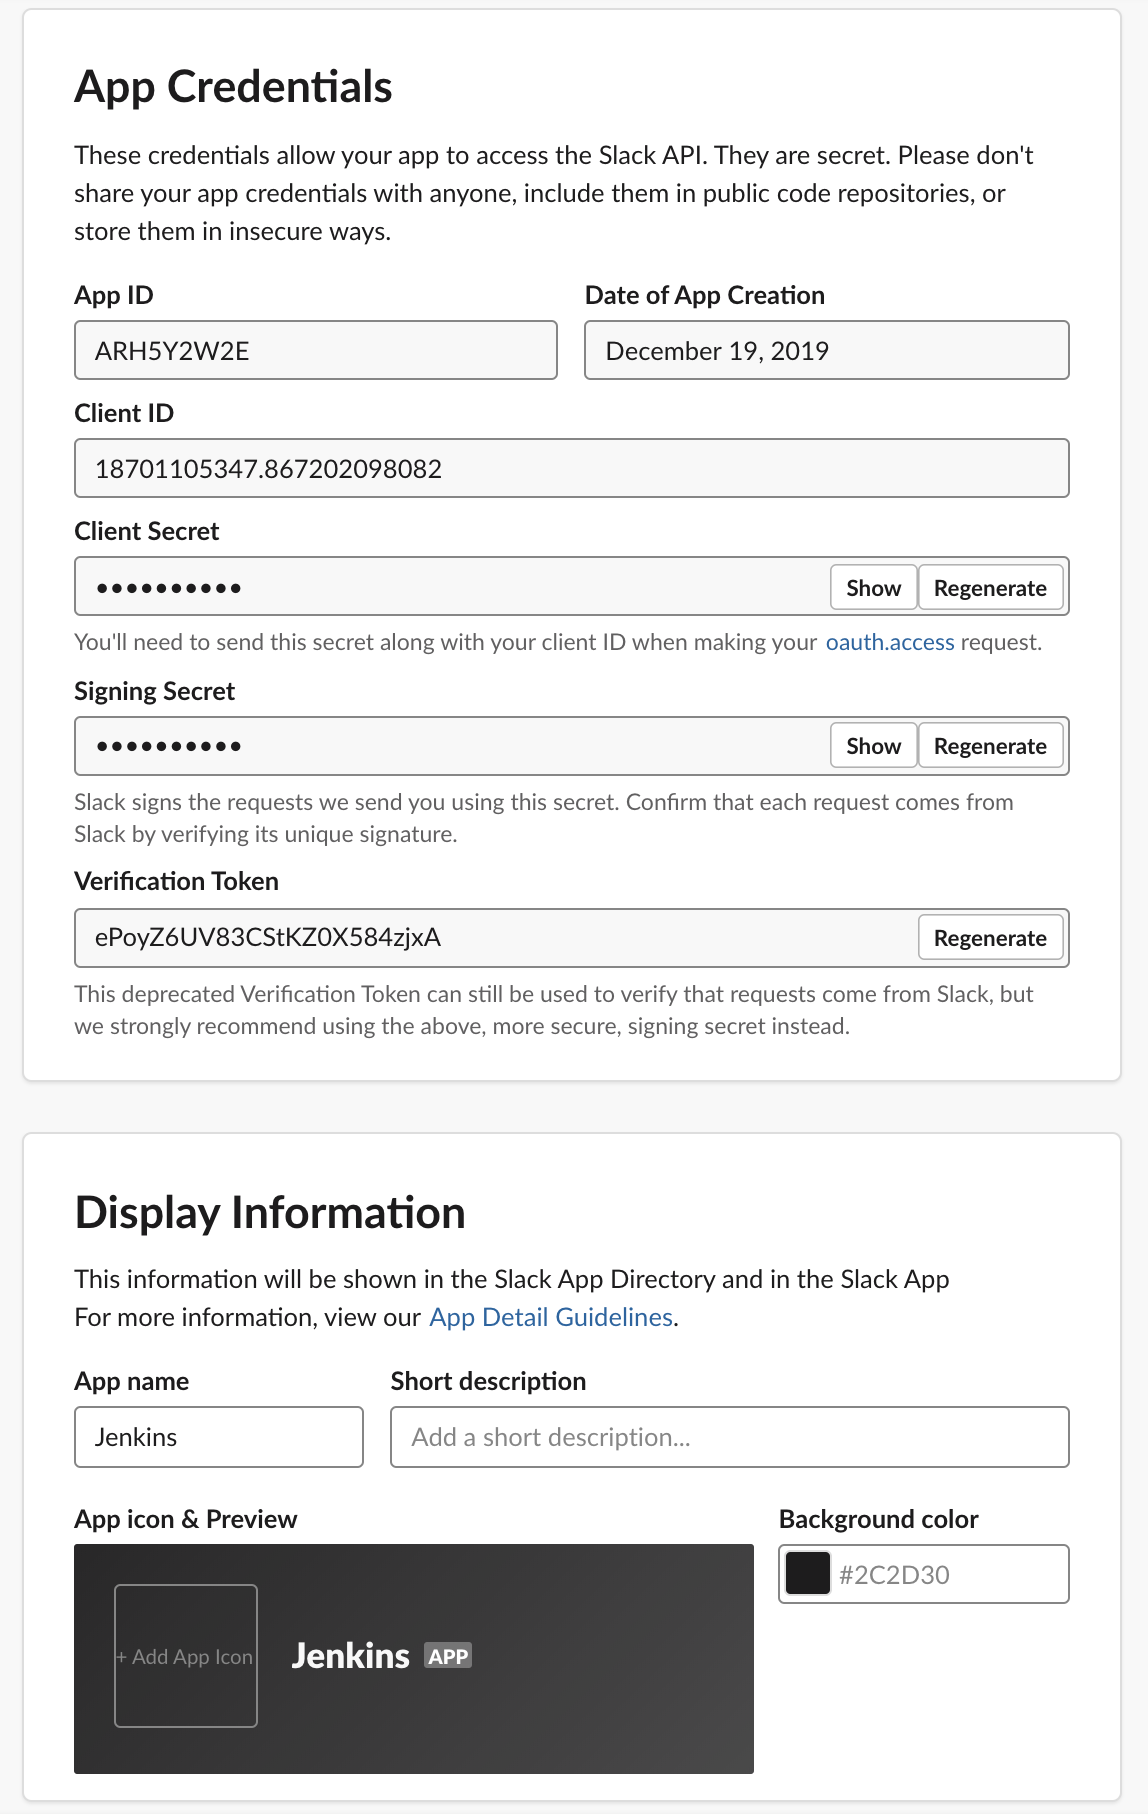The width and height of the screenshot is (1148, 1814).
Task: Click the App ID label
Action: coord(114,295)
